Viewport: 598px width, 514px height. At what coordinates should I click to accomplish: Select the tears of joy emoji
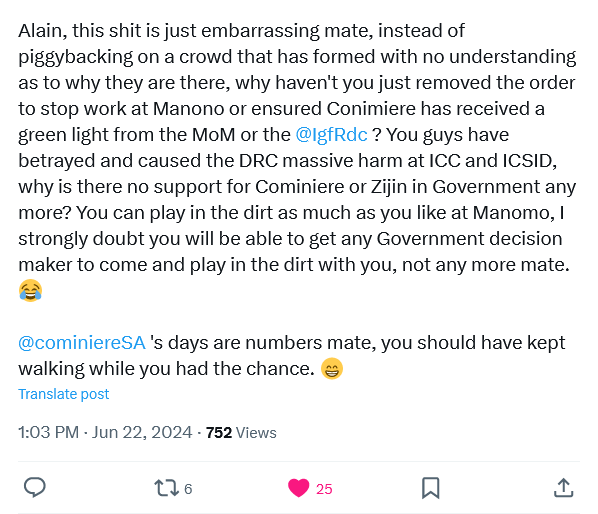[x=30, y=290]
